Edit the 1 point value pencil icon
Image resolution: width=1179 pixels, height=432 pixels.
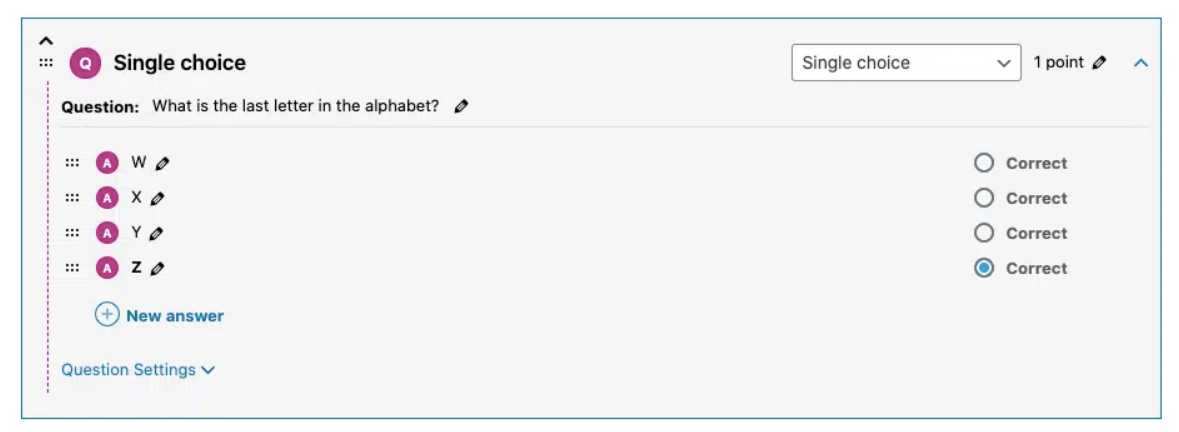point(1099,63)
